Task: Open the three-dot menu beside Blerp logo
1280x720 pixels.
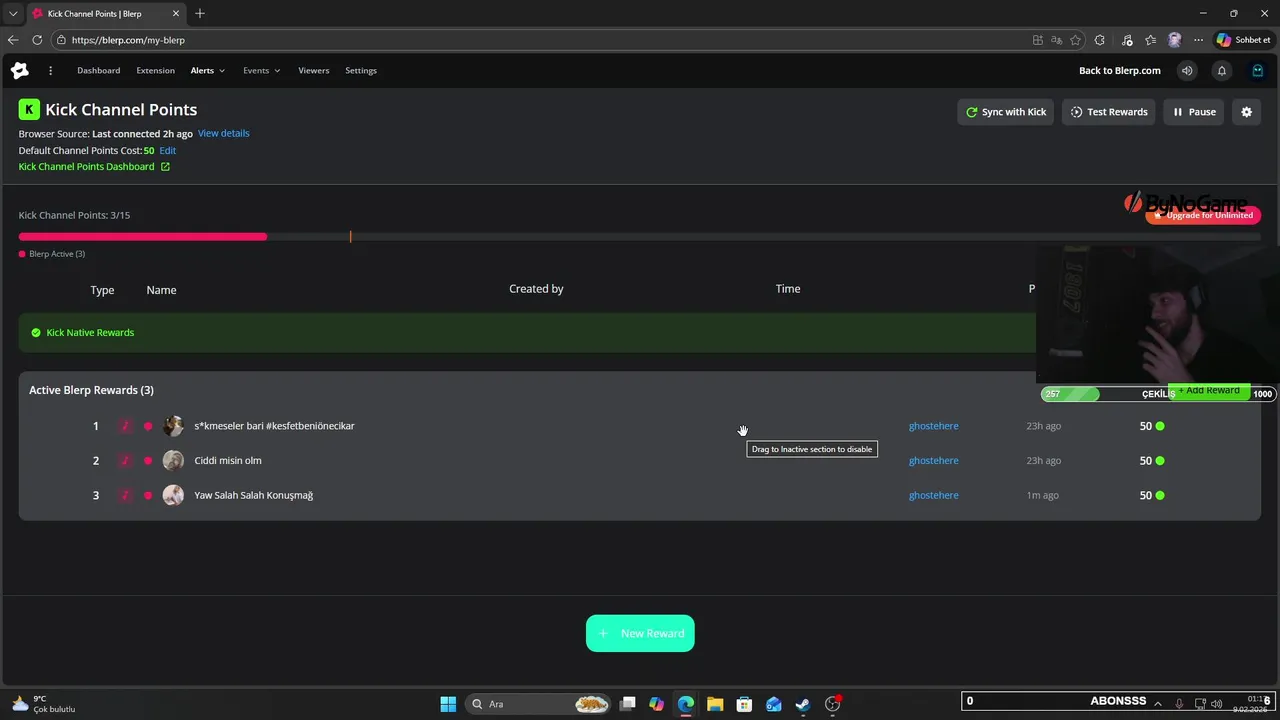Action: coord(50,71)
